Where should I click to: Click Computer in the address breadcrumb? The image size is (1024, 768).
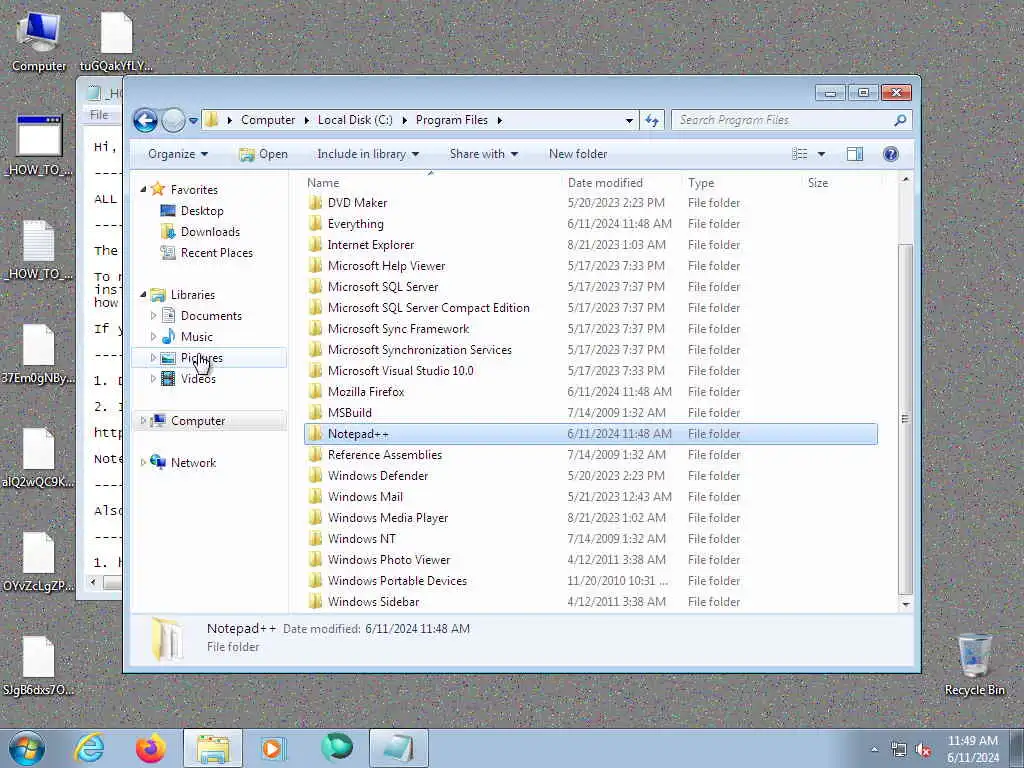click(268, 120)
